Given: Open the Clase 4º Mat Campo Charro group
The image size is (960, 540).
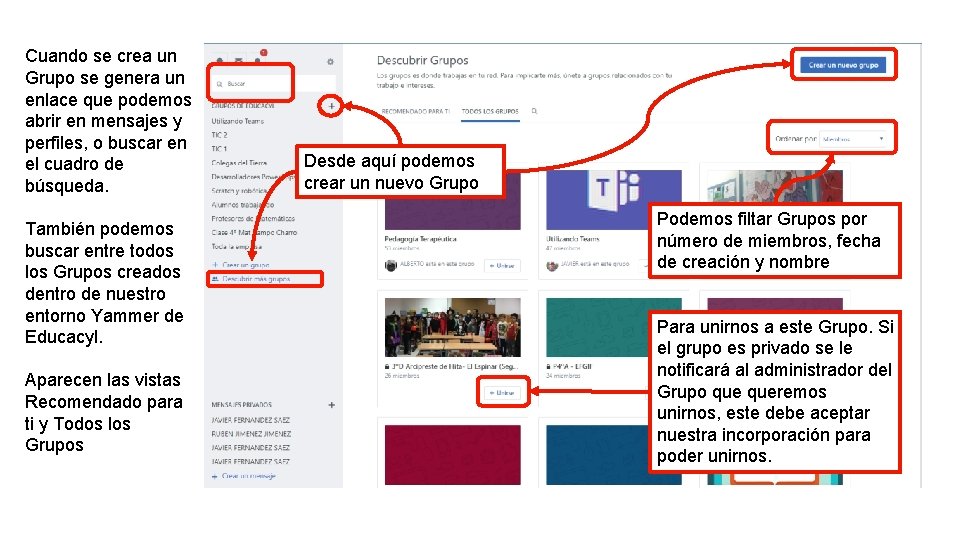Looking at the screenshot, I should (254, 233).
